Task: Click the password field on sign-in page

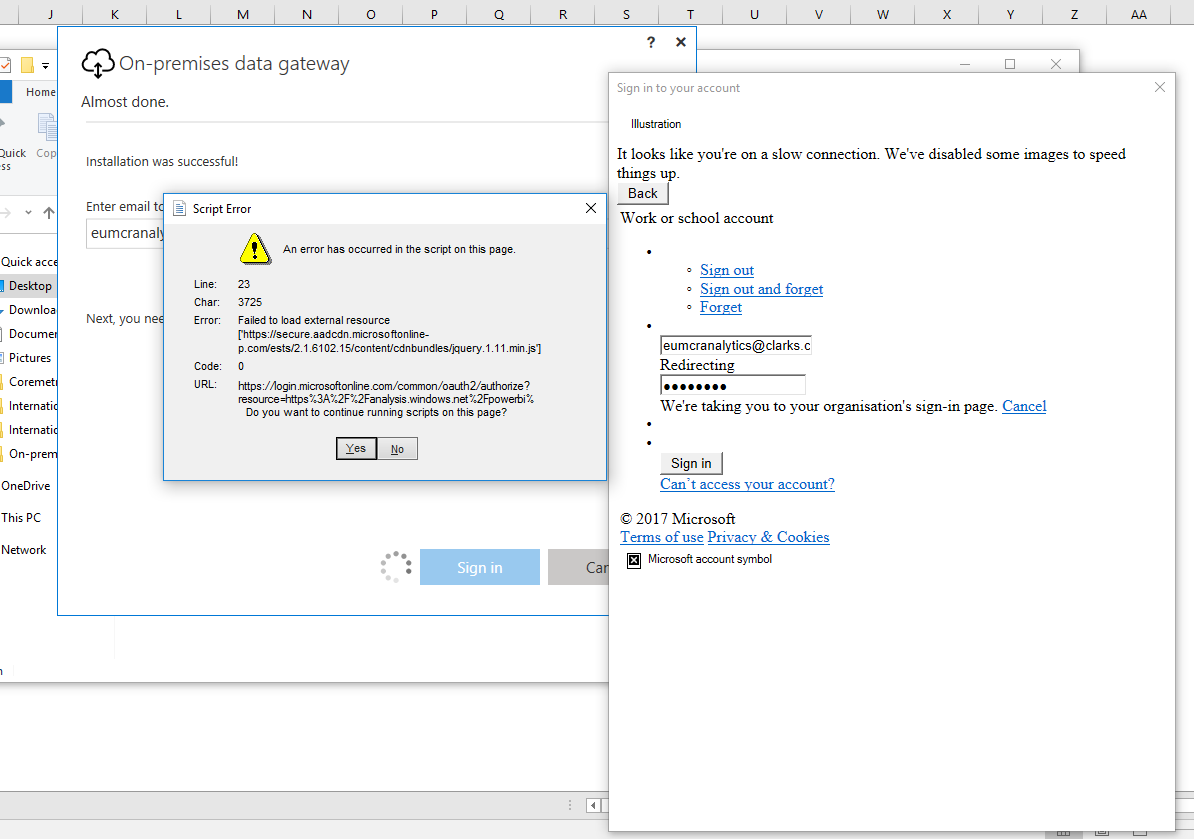Action: pyautogui.click(x=733, y=385)
